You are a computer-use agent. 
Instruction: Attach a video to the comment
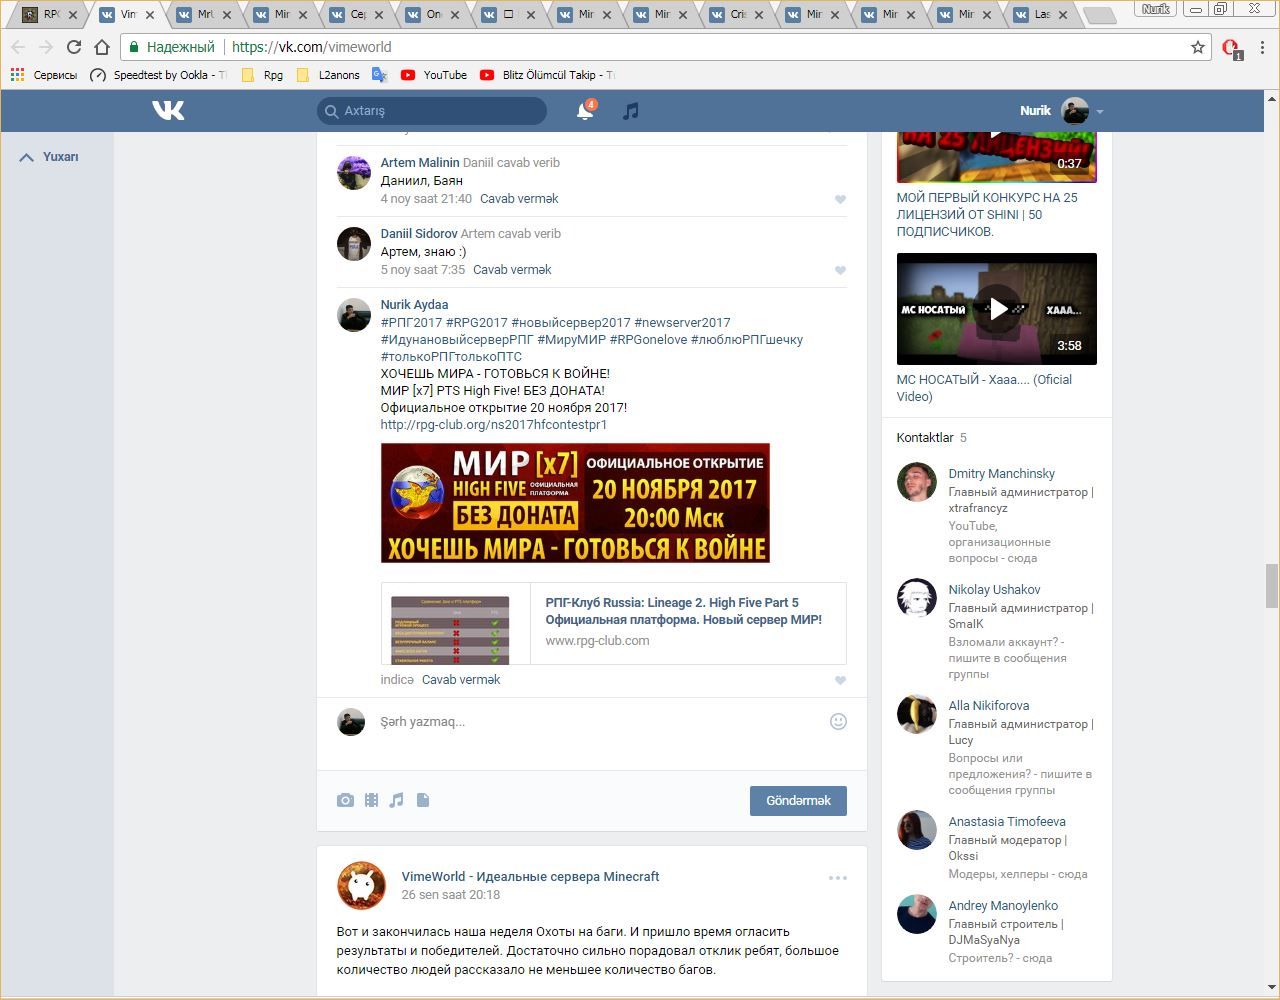(x=371, y=800)
